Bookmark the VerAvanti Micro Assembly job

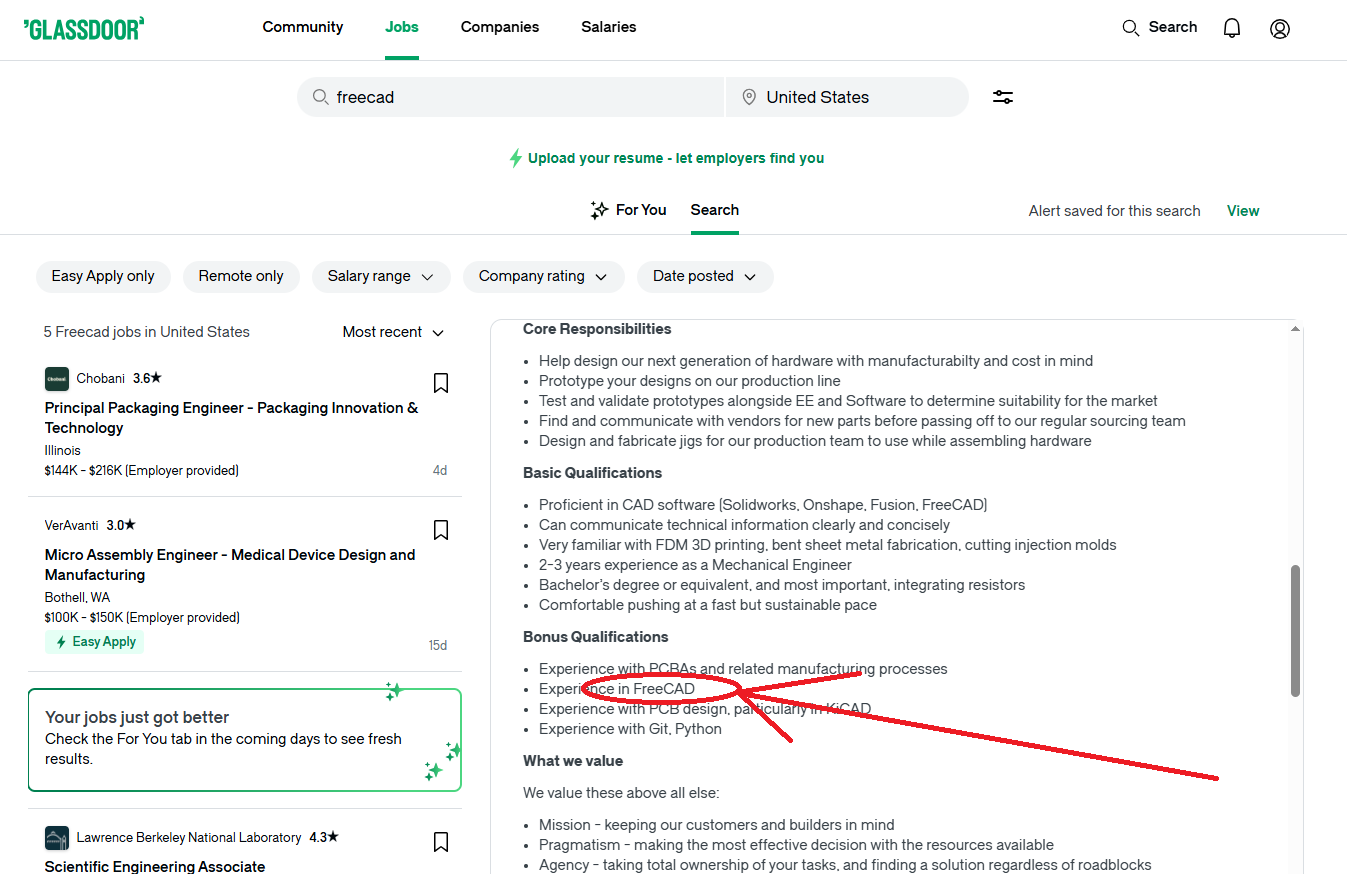coord(440,530)
